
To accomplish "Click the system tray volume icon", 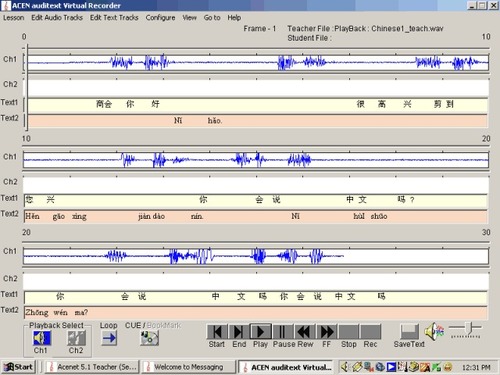I will click(345, 367).
